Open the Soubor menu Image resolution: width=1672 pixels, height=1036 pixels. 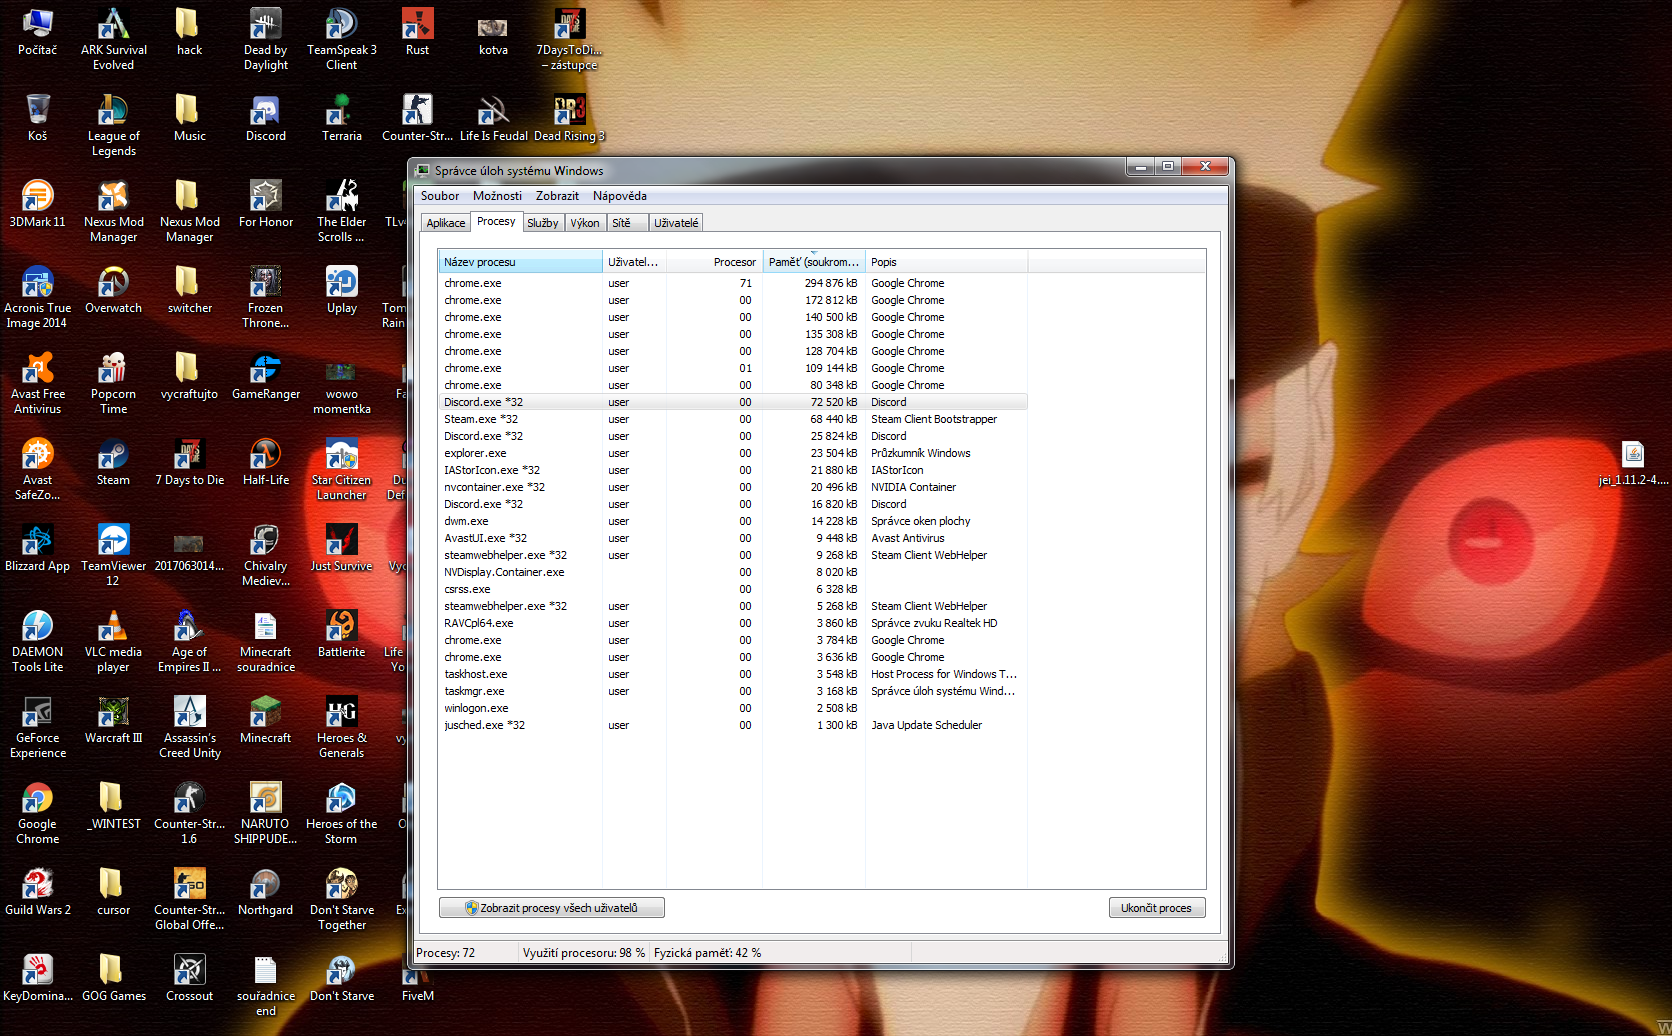coord(440,196)
